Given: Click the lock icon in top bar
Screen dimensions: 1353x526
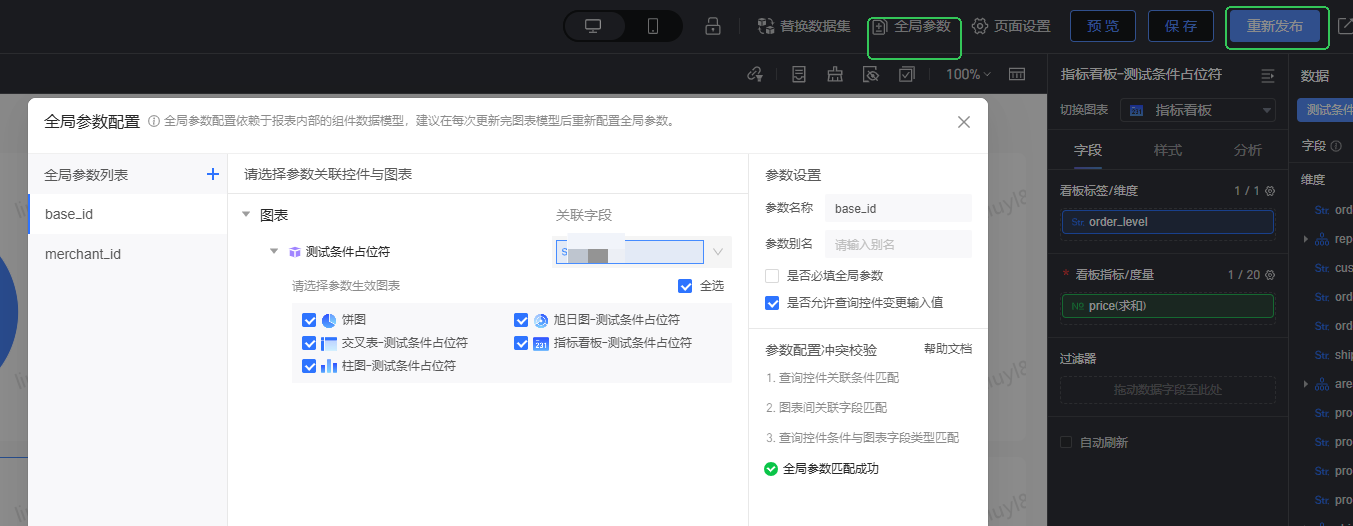Looking at the screenshot, I should pyautogui.click(x=713, y=26).
